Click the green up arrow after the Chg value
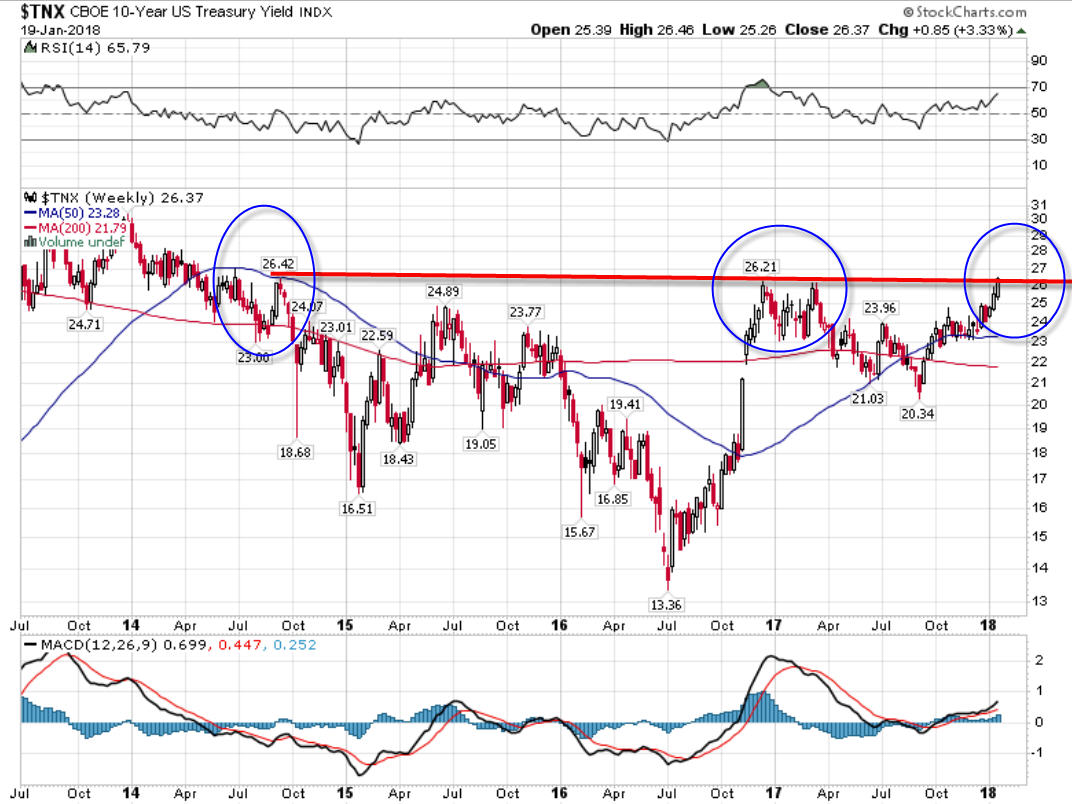Viewport: 1072px width, 804px height. pyautogui.click(x=1021, y=31)
